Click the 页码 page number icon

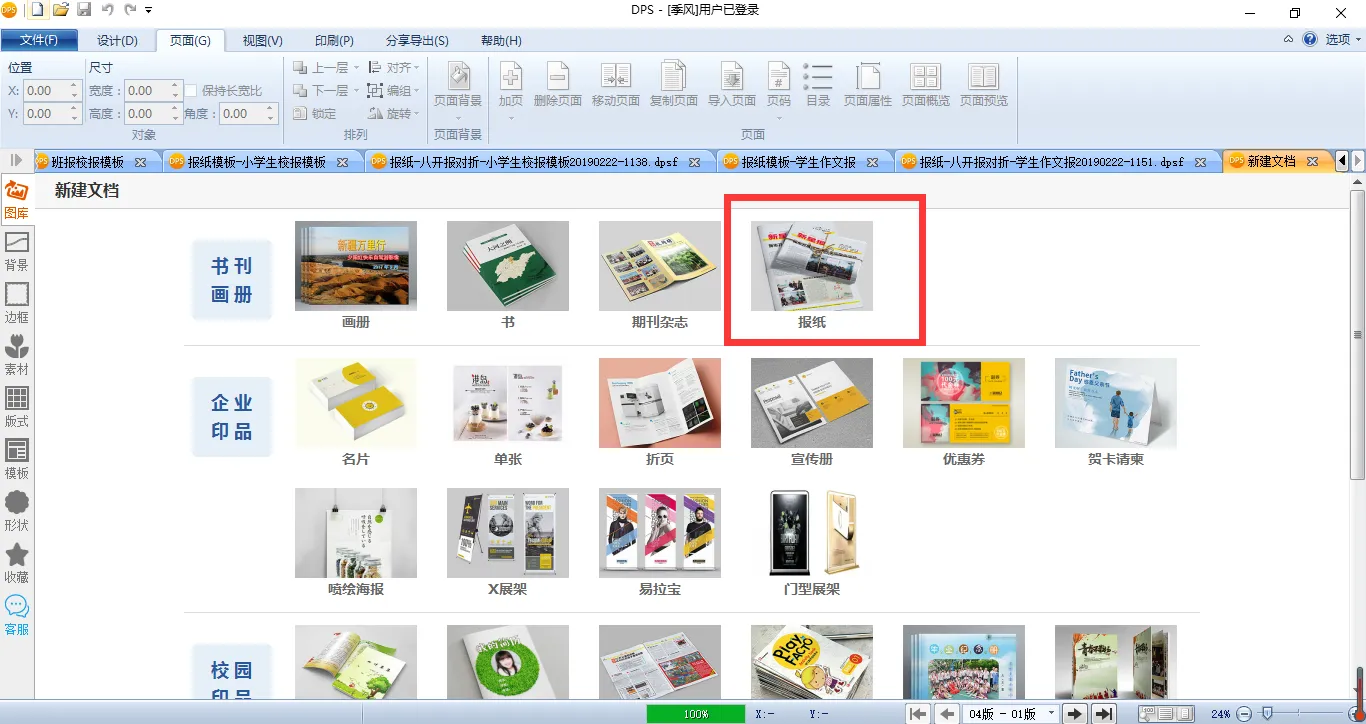(x=778, y=76)
